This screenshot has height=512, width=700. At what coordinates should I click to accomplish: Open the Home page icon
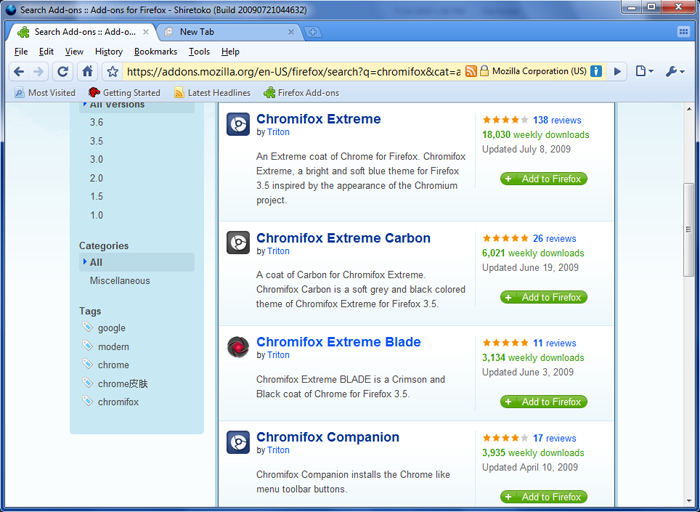coord(88,71)
